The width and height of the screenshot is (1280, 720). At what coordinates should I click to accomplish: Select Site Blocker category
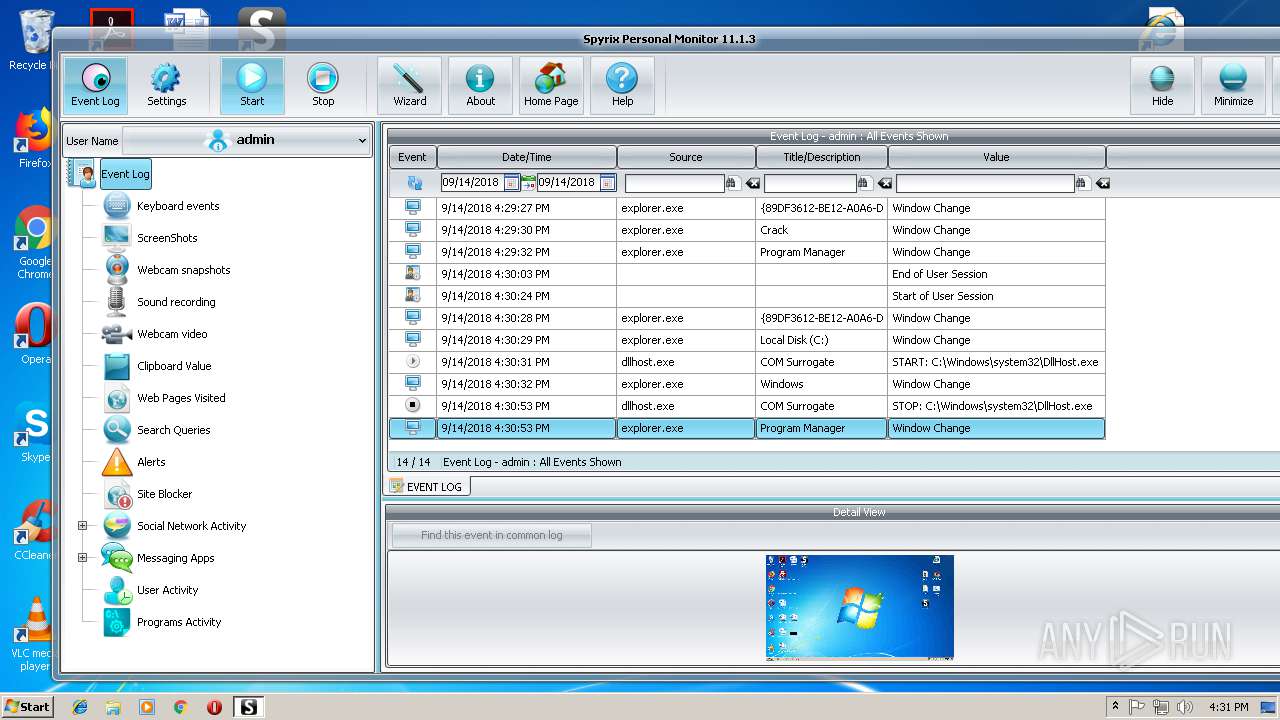tap(164, 494)
